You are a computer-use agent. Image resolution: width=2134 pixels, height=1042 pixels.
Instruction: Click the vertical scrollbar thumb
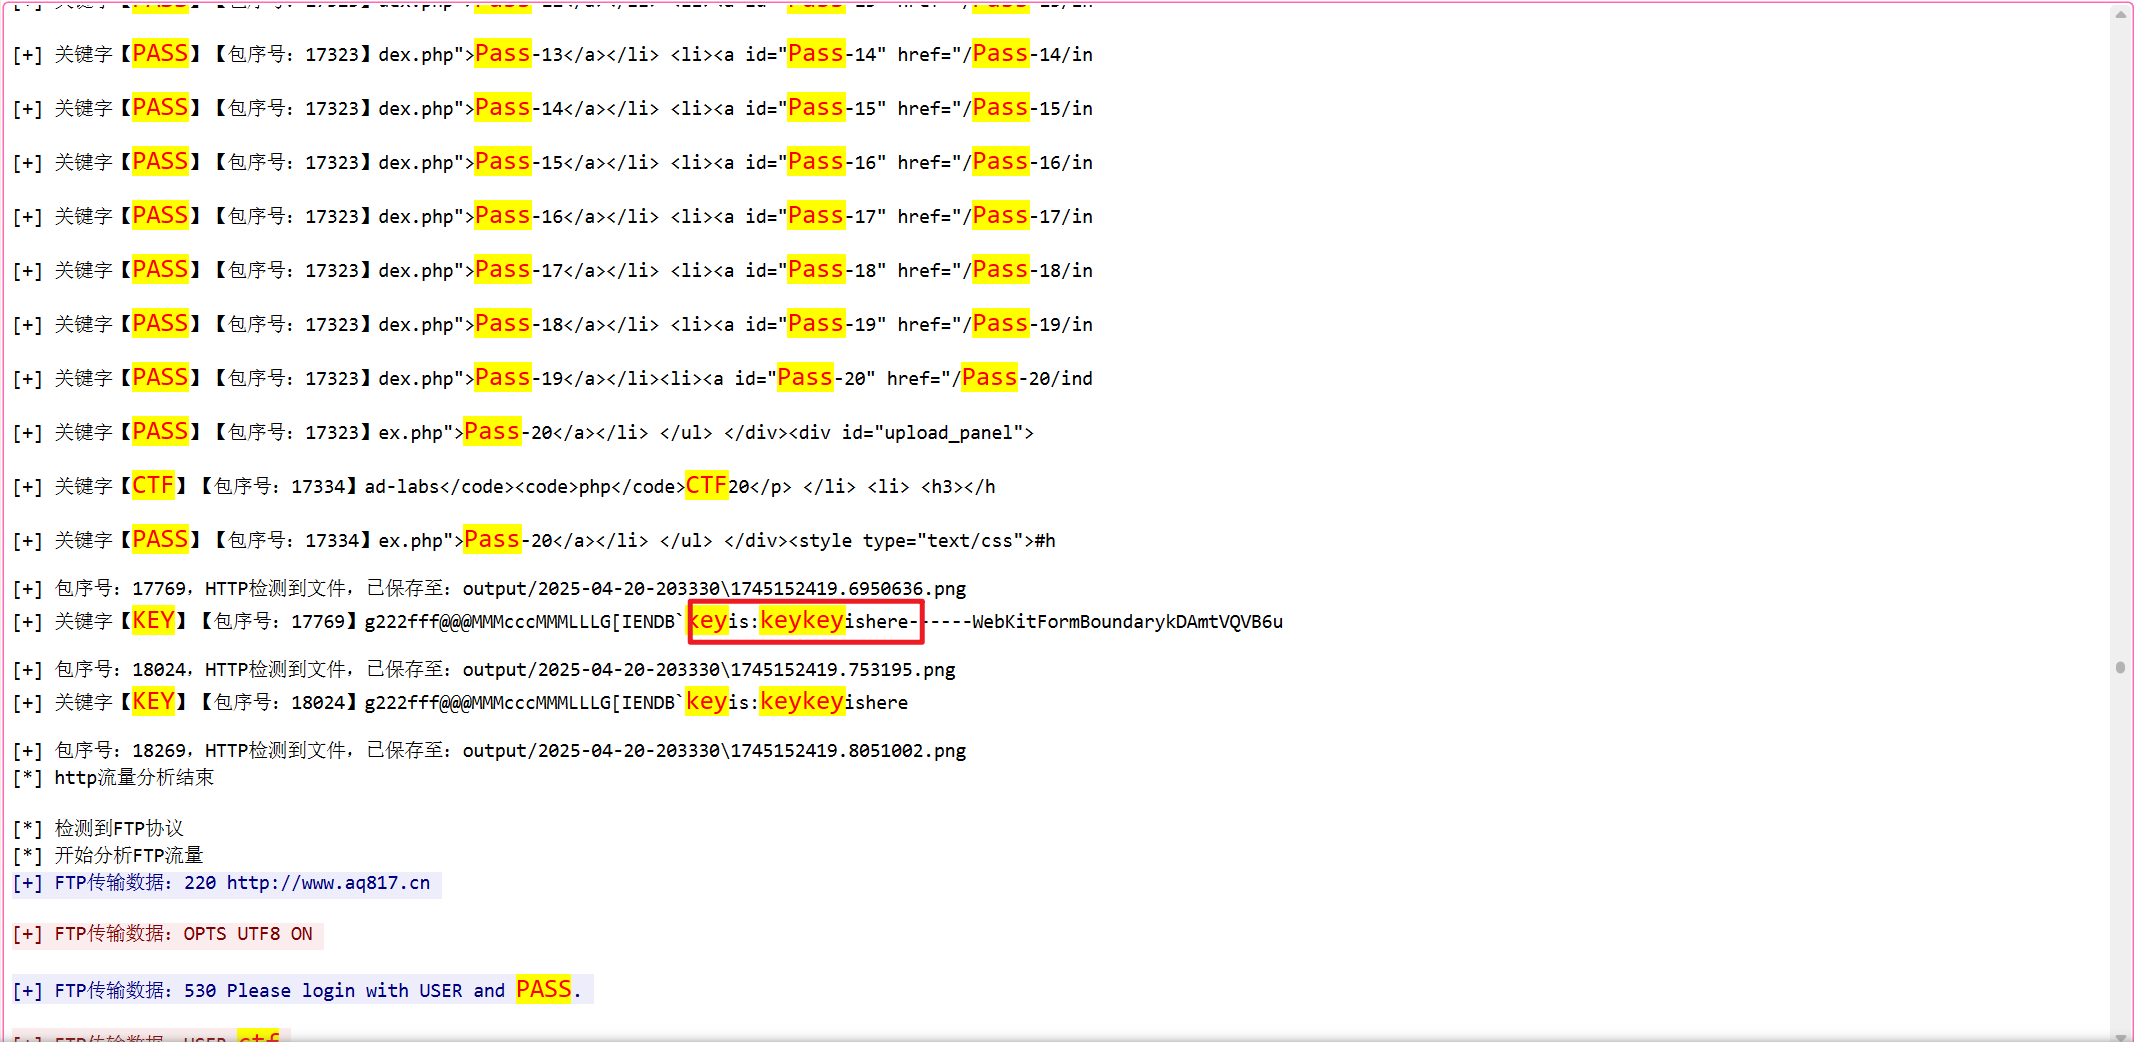2120,667
